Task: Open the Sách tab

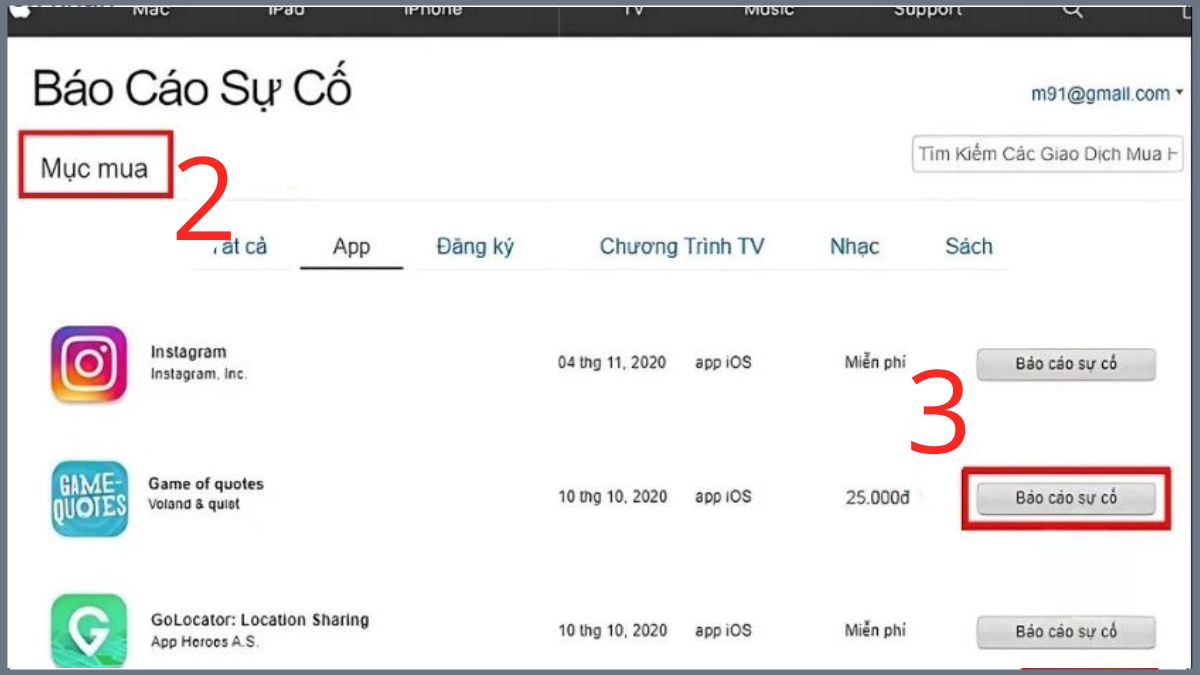Action: point(968,247)
